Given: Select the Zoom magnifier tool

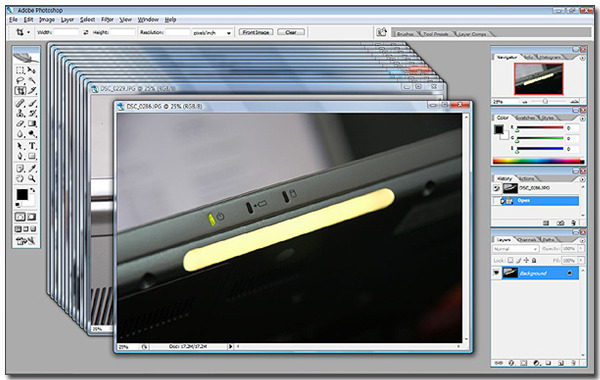Looking at the screenshot, I should point(32,178).
